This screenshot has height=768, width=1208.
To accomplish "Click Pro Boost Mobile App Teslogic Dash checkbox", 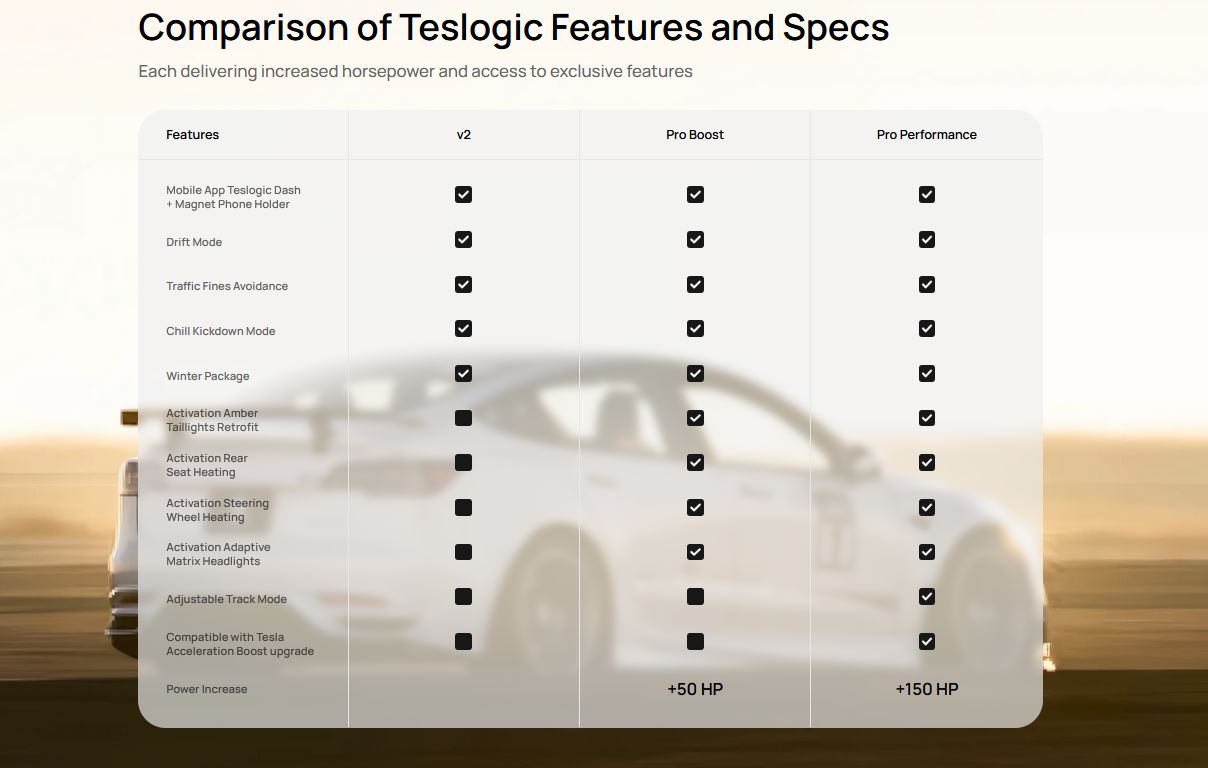I will click(x=695, y=195).
